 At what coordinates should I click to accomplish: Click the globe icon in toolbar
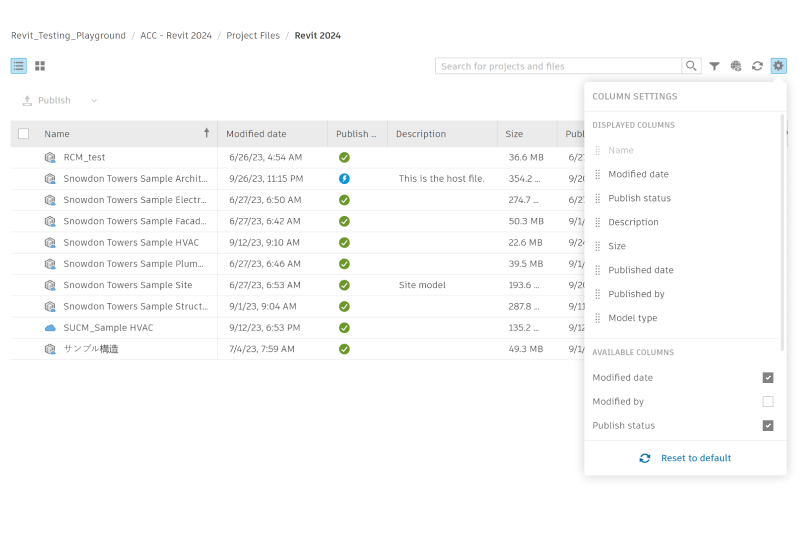[x=736, y=66]
